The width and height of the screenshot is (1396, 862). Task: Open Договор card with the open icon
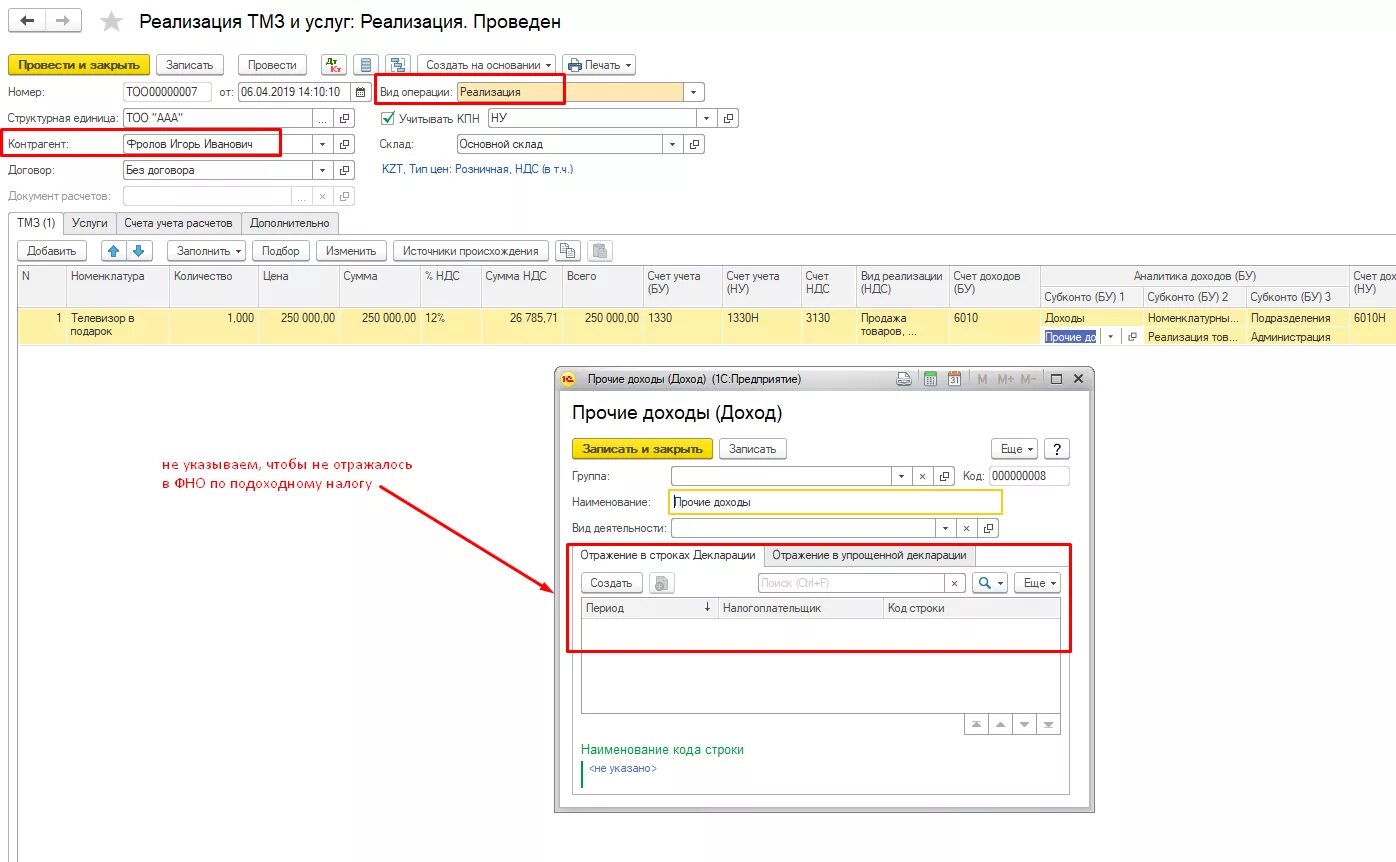(x=346, y=170)
